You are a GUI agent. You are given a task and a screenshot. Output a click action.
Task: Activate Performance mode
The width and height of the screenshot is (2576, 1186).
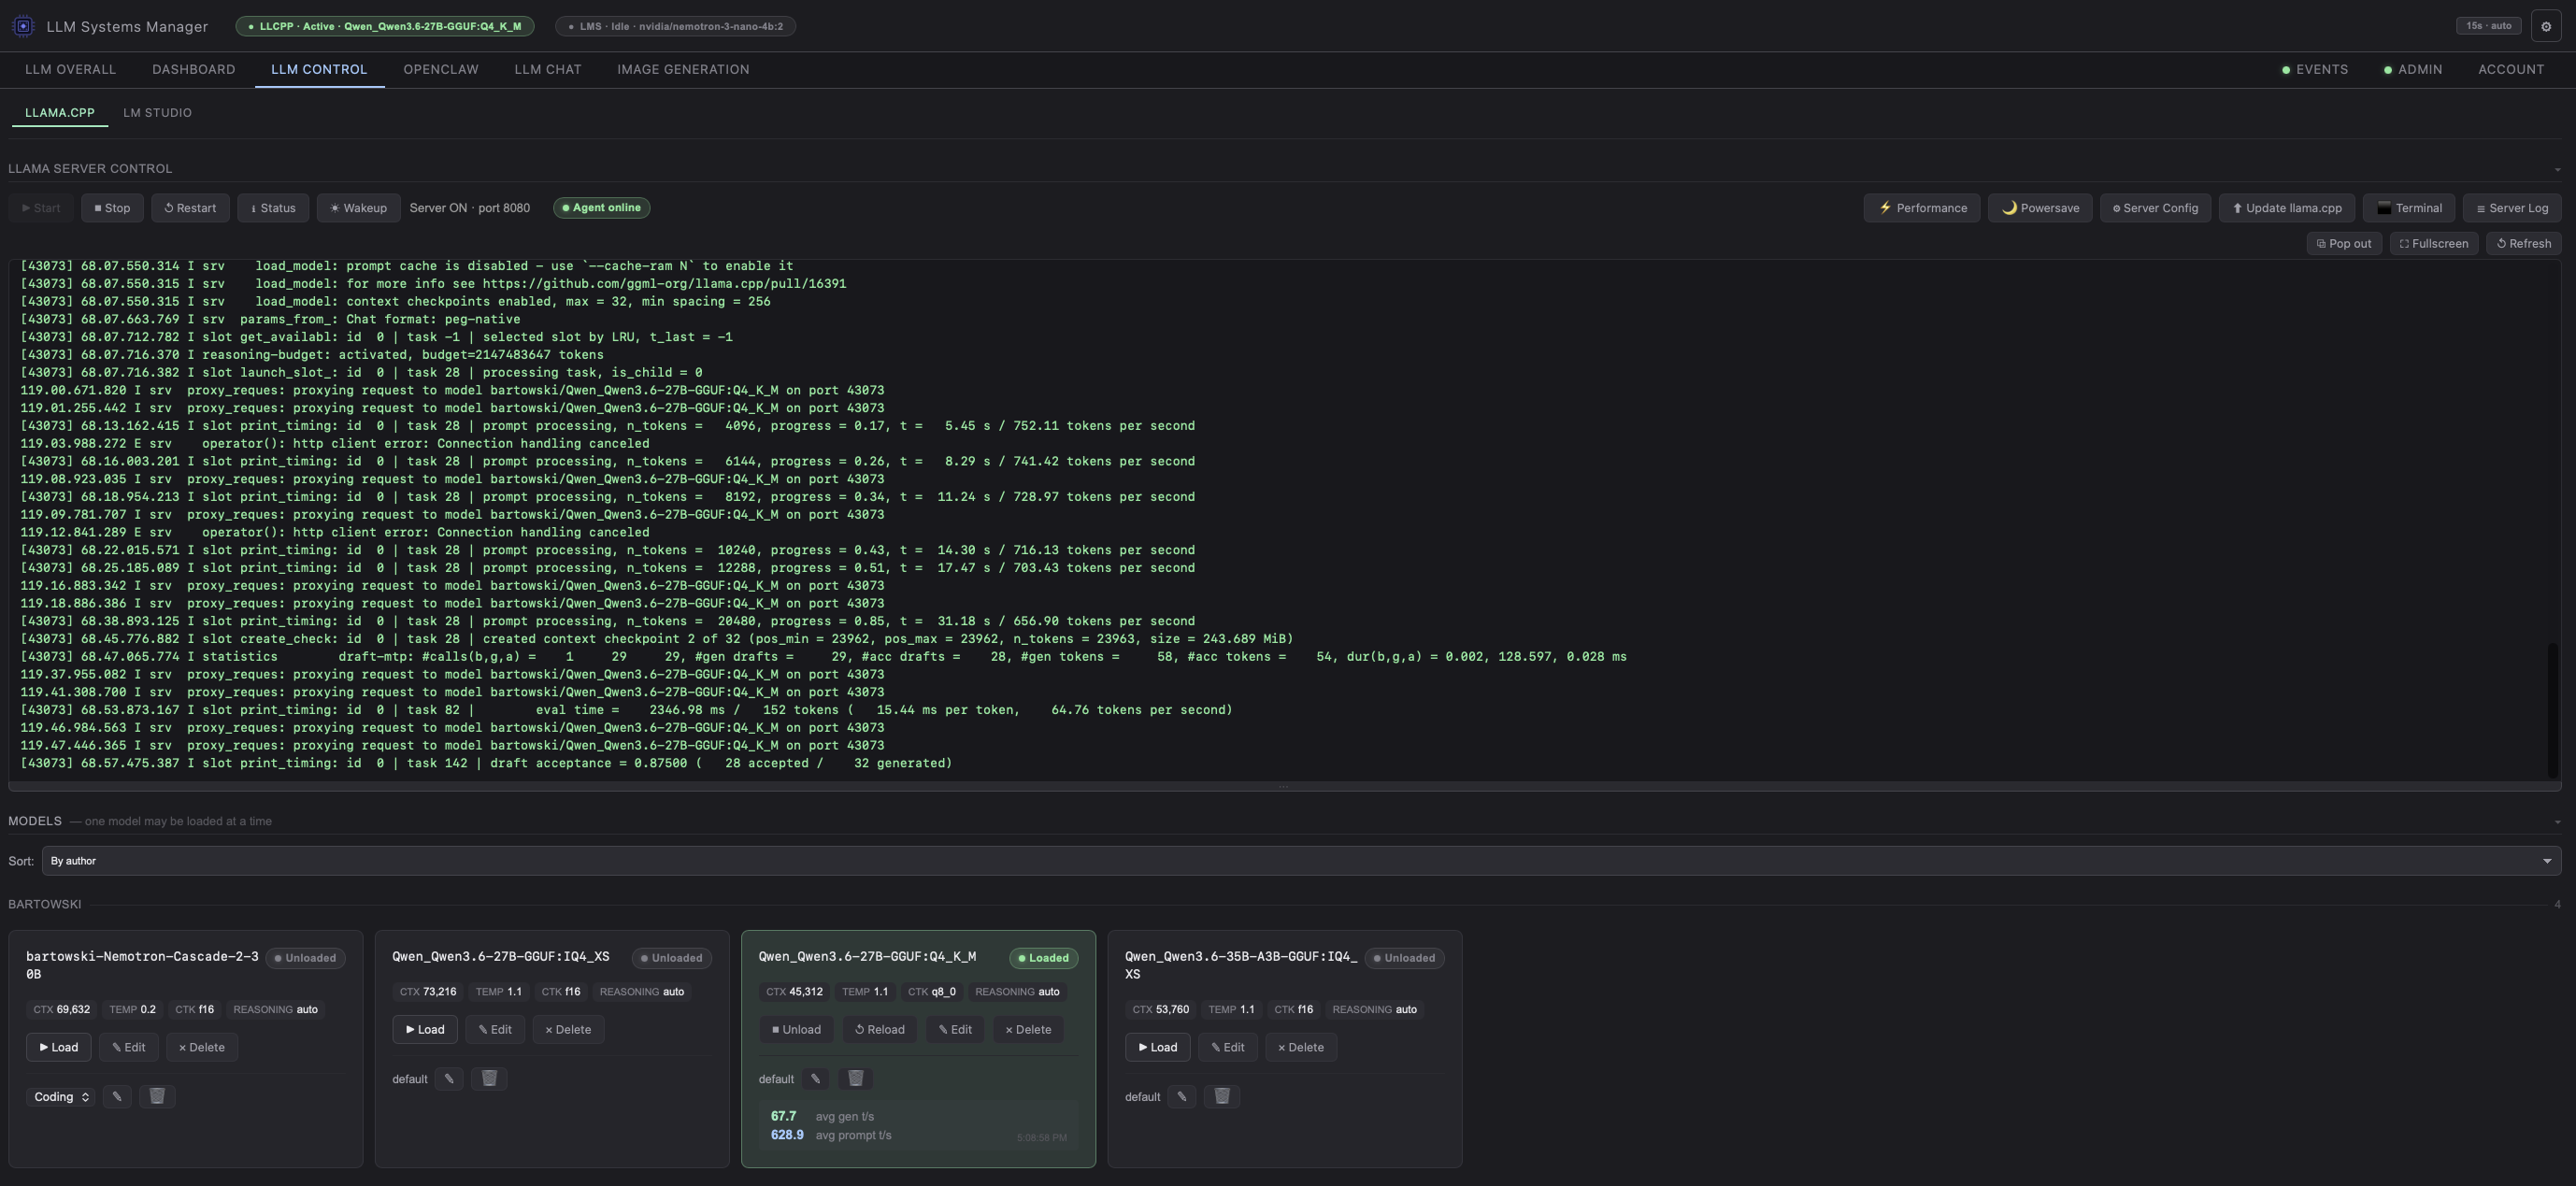click(x=1922, y=208)
